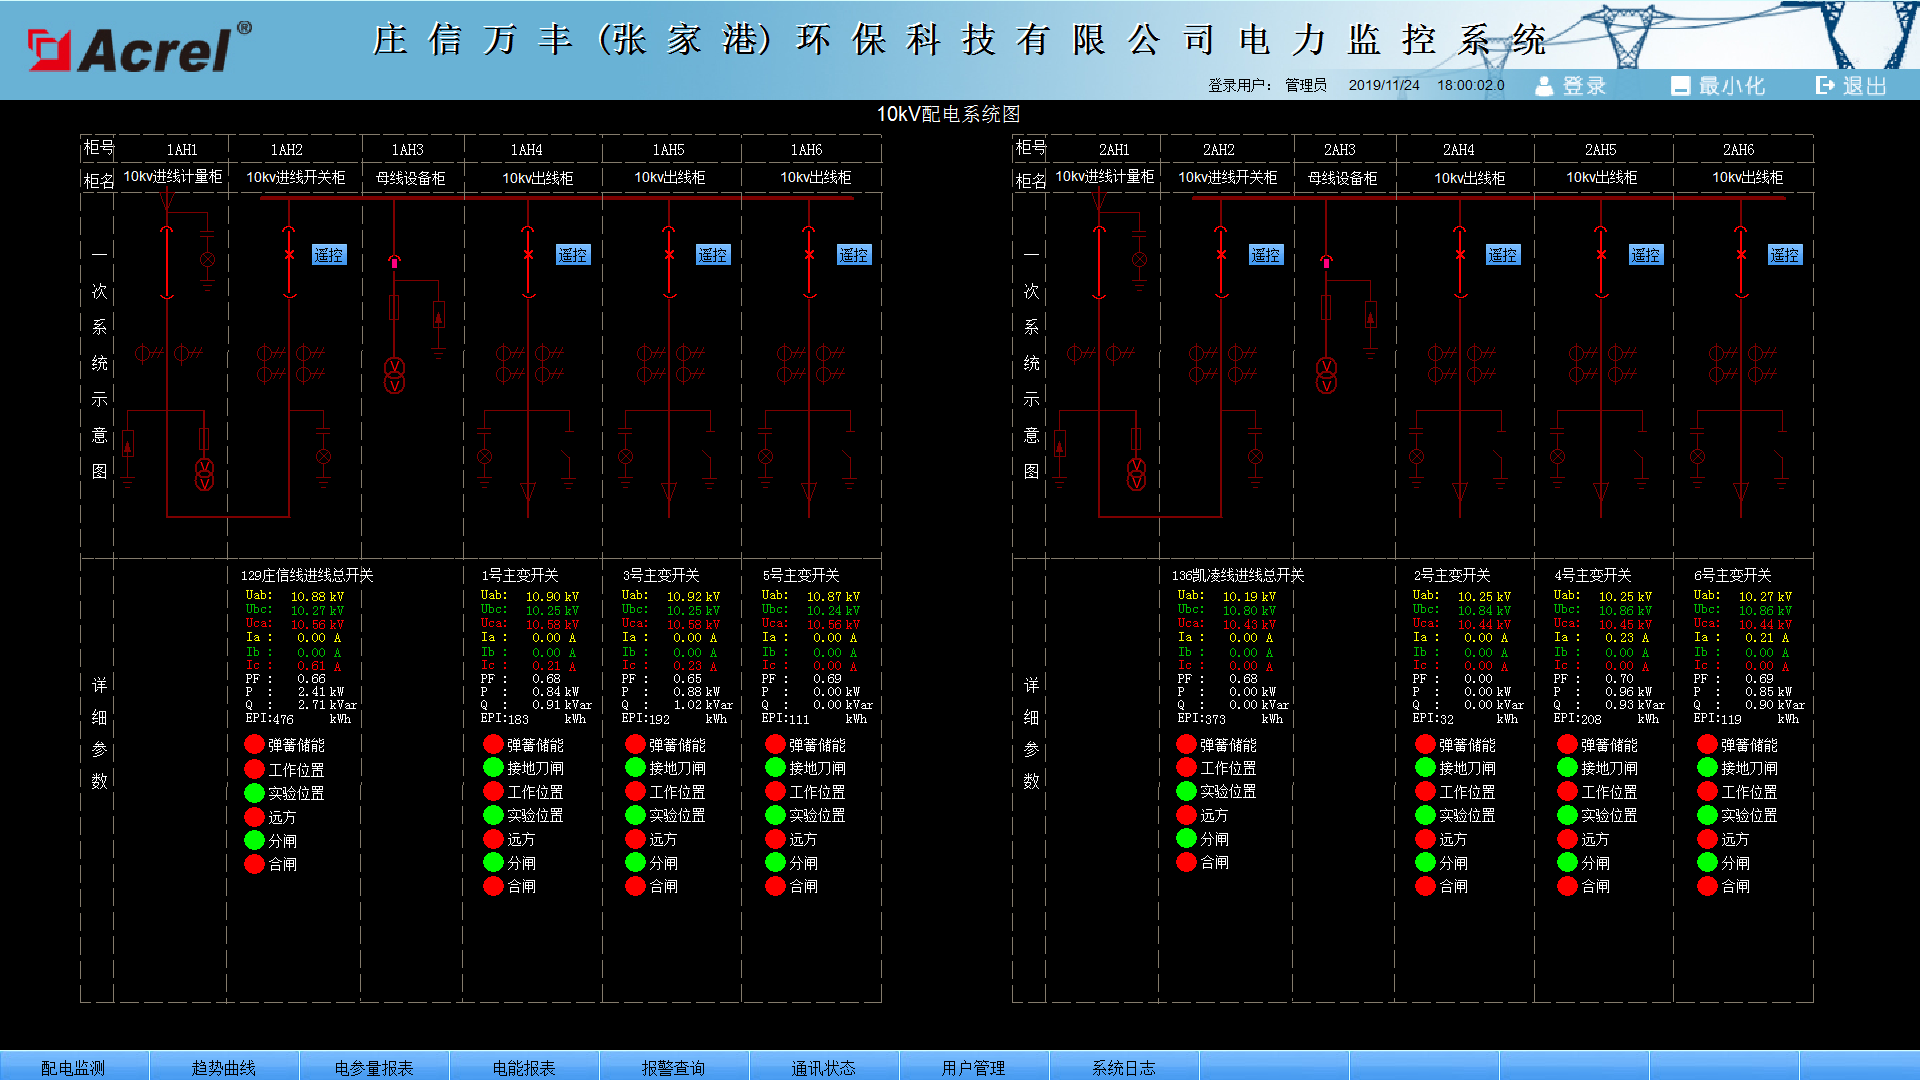Screen dimensions: 1920x1080
Task: Open the 趋势曲线 tab
Action: (x=224, y=1066)
